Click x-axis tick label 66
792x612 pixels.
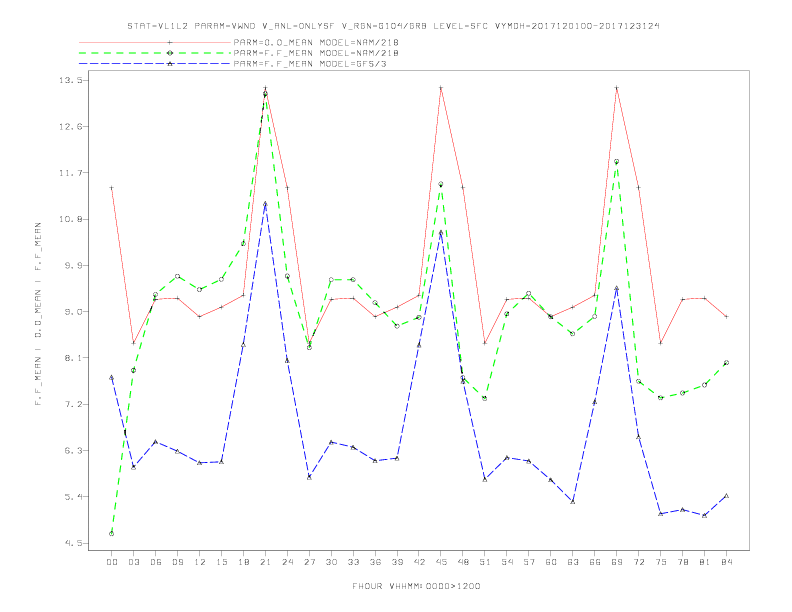click(595, 562)
